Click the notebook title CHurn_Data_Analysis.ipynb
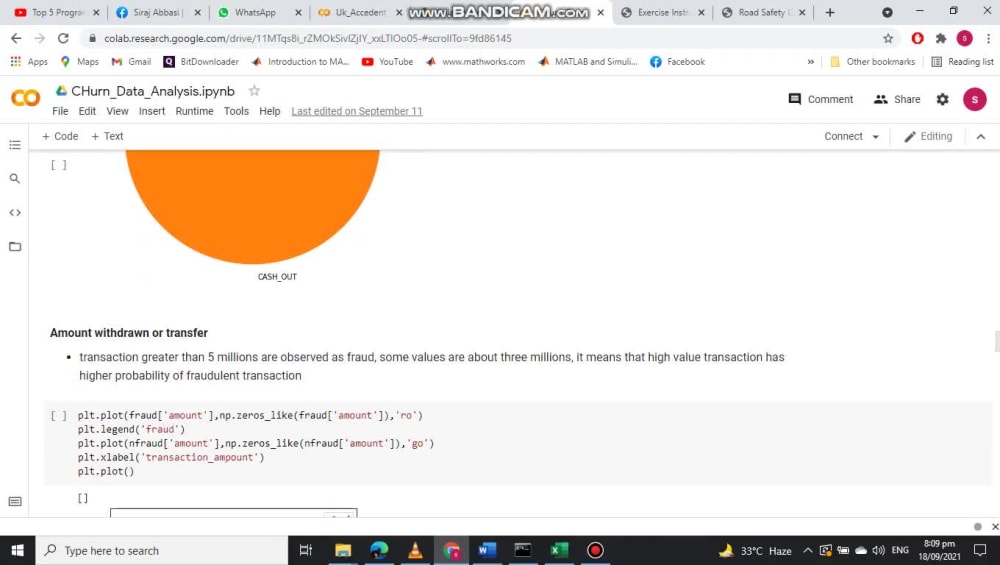This screenshot has width=1000, height=565. (153, 91)
